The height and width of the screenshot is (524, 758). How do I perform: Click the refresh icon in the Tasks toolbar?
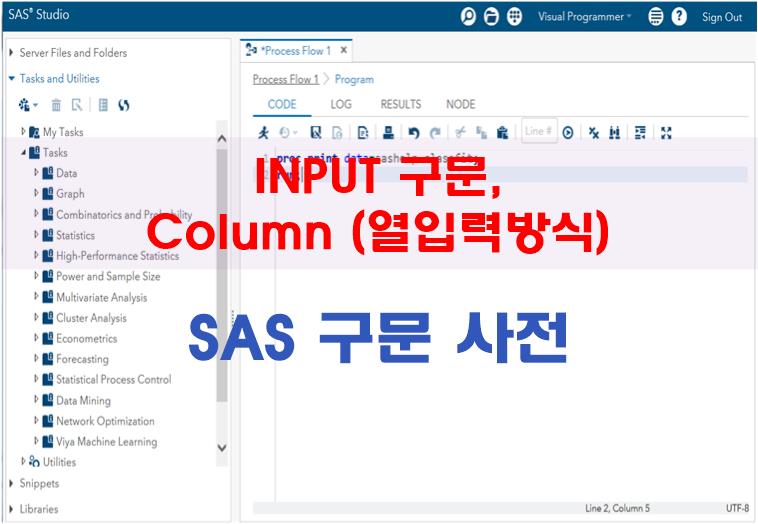[x=124, y=105]
